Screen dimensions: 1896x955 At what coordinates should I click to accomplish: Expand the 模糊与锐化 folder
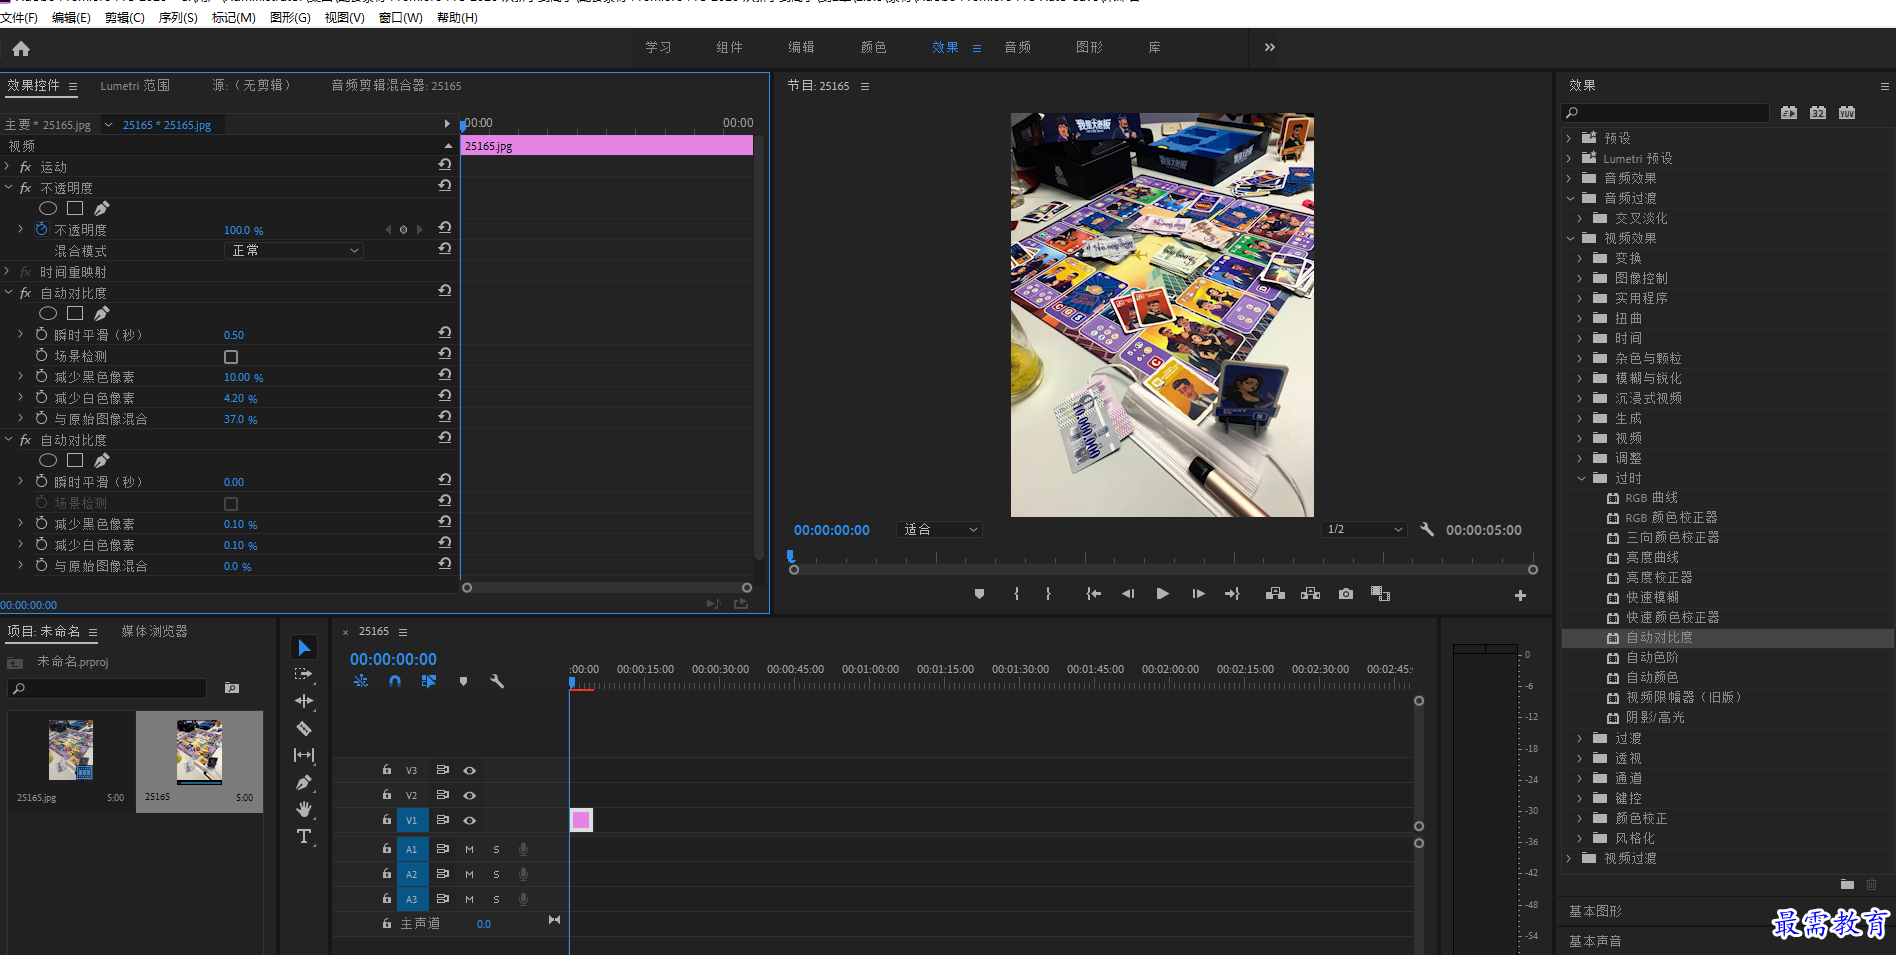(1580, 378)
